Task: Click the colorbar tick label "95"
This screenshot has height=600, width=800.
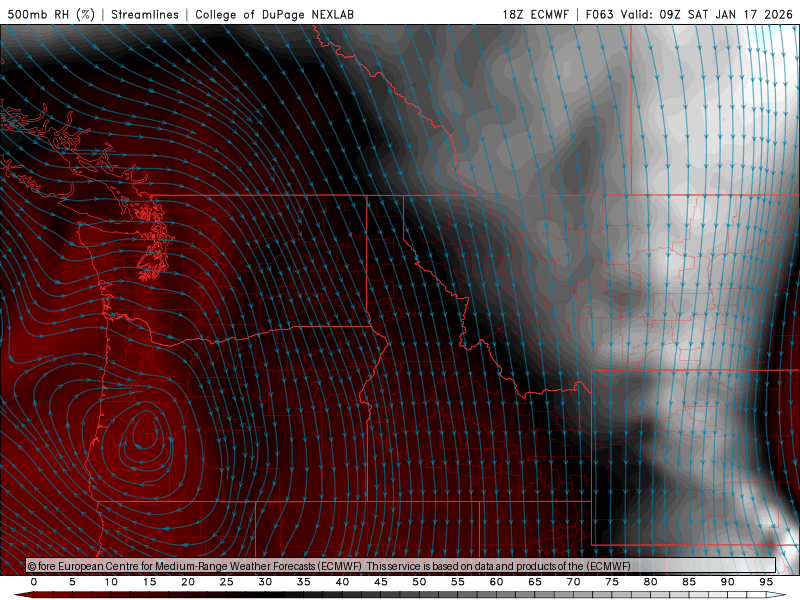Action: click(x=766, y=582)
